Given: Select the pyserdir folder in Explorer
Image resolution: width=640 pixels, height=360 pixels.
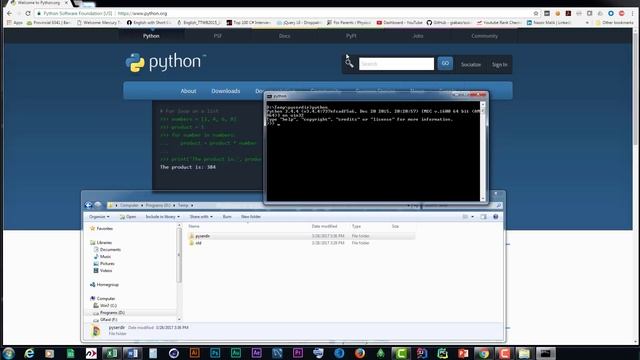Looking at the screenshot, I should [301, 236].
